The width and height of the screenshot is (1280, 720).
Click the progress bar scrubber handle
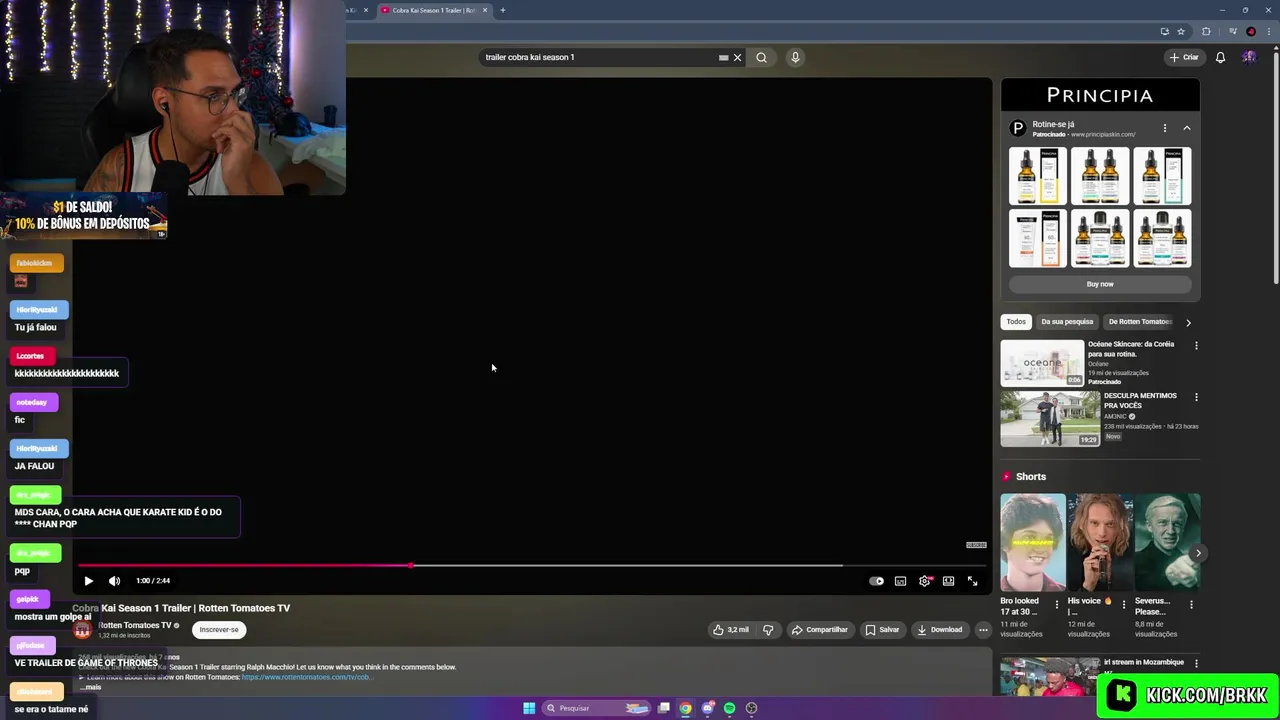(411, 566)
